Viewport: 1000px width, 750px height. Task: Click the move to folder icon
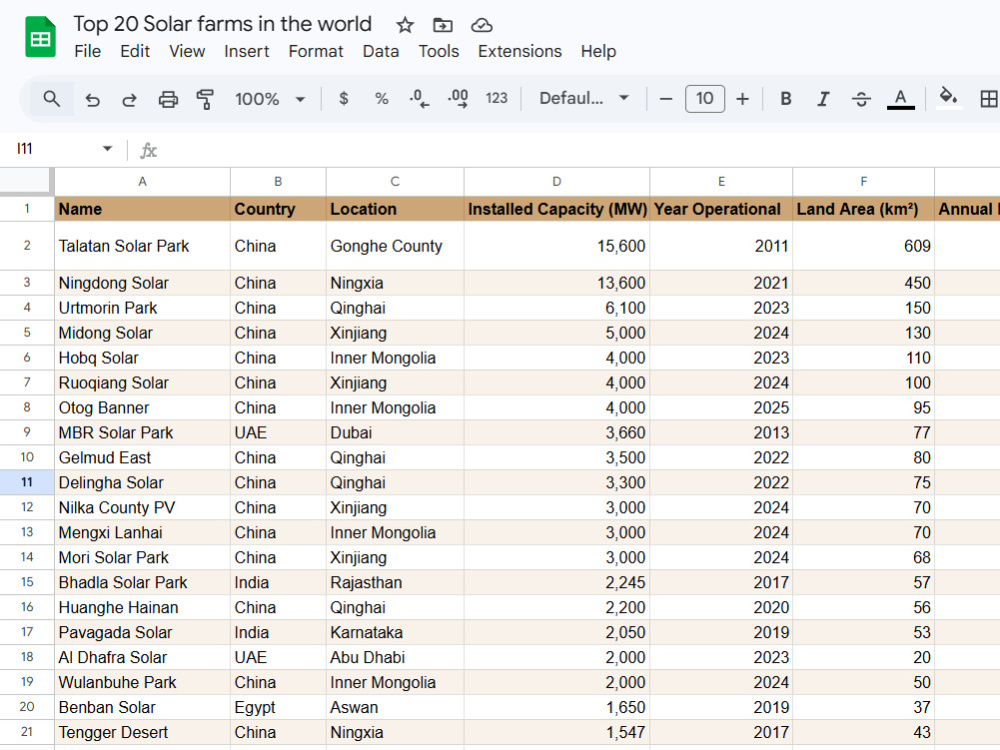[443, 26]
